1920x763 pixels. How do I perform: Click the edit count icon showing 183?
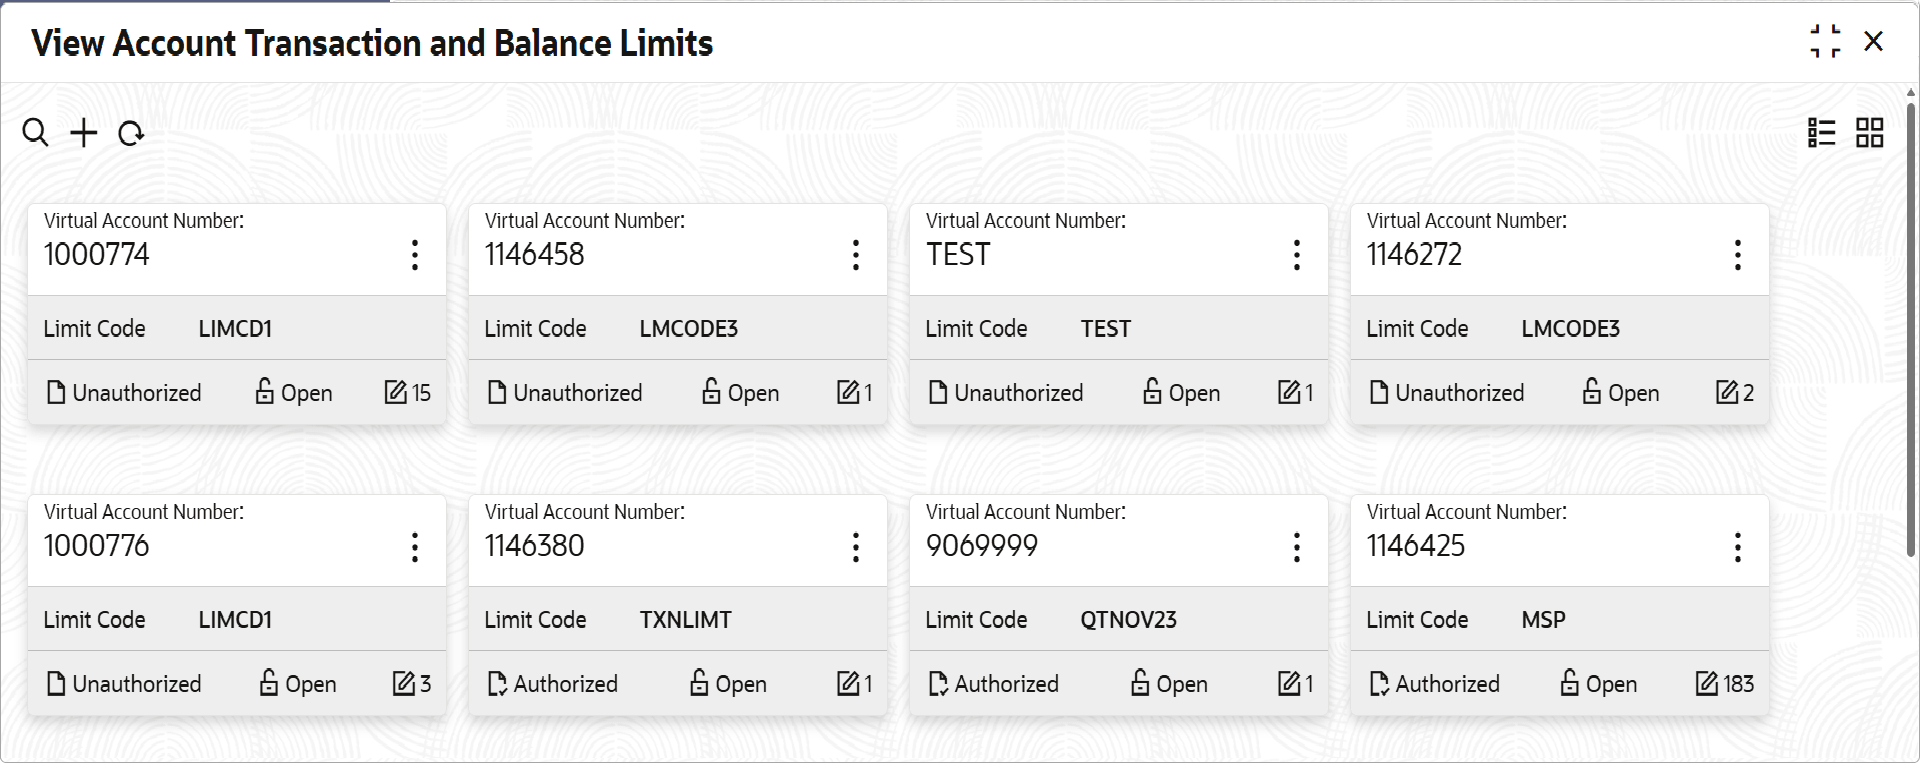pyautogui.click(x=1707, y=683)
